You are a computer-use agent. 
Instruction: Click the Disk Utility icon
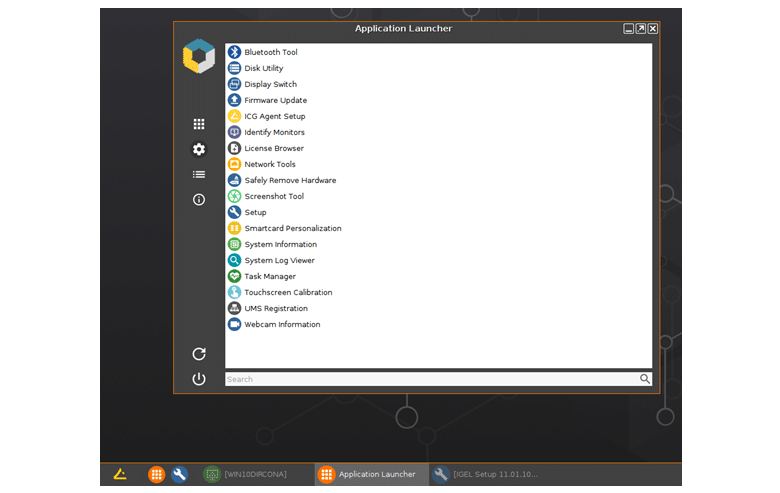coord(234,68)
